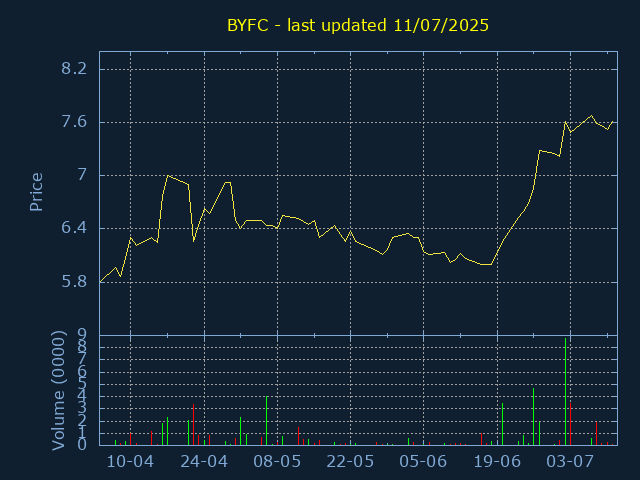Click the last point of the yellow price line

[613, 121]
